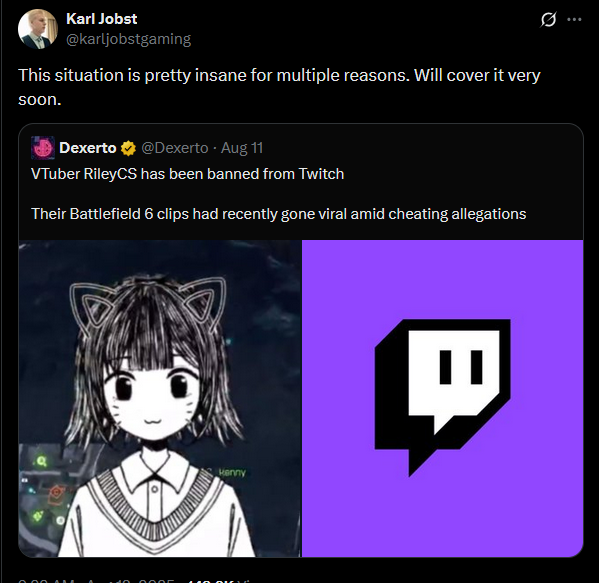Click the @Dexerto handle in quoted tweet
Image resolution: width=599 pixels, height=583 pixels.
(x=175, y=148)
